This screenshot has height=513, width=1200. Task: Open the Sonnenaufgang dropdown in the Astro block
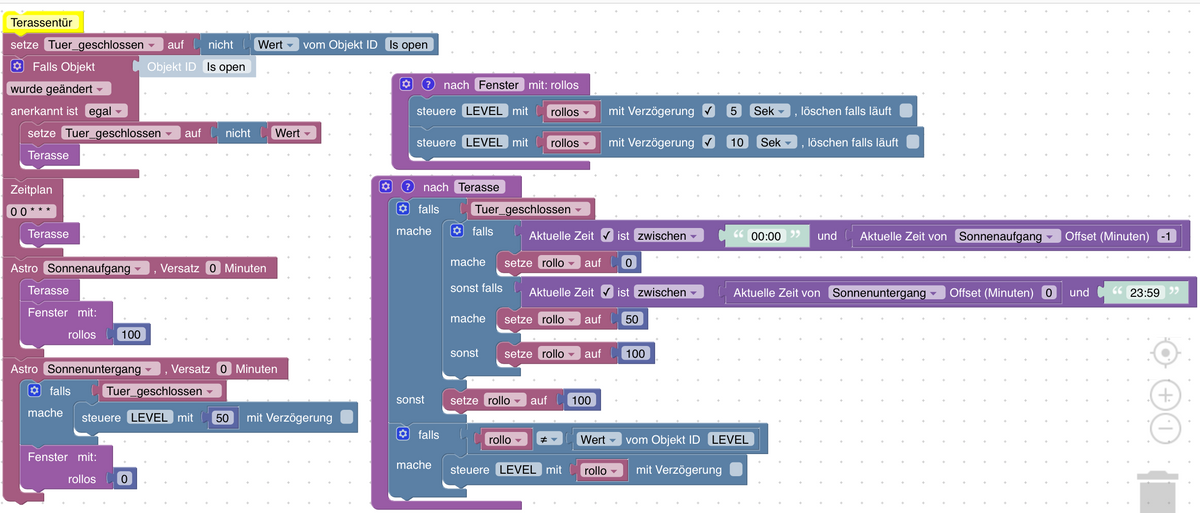pos(96,268)
